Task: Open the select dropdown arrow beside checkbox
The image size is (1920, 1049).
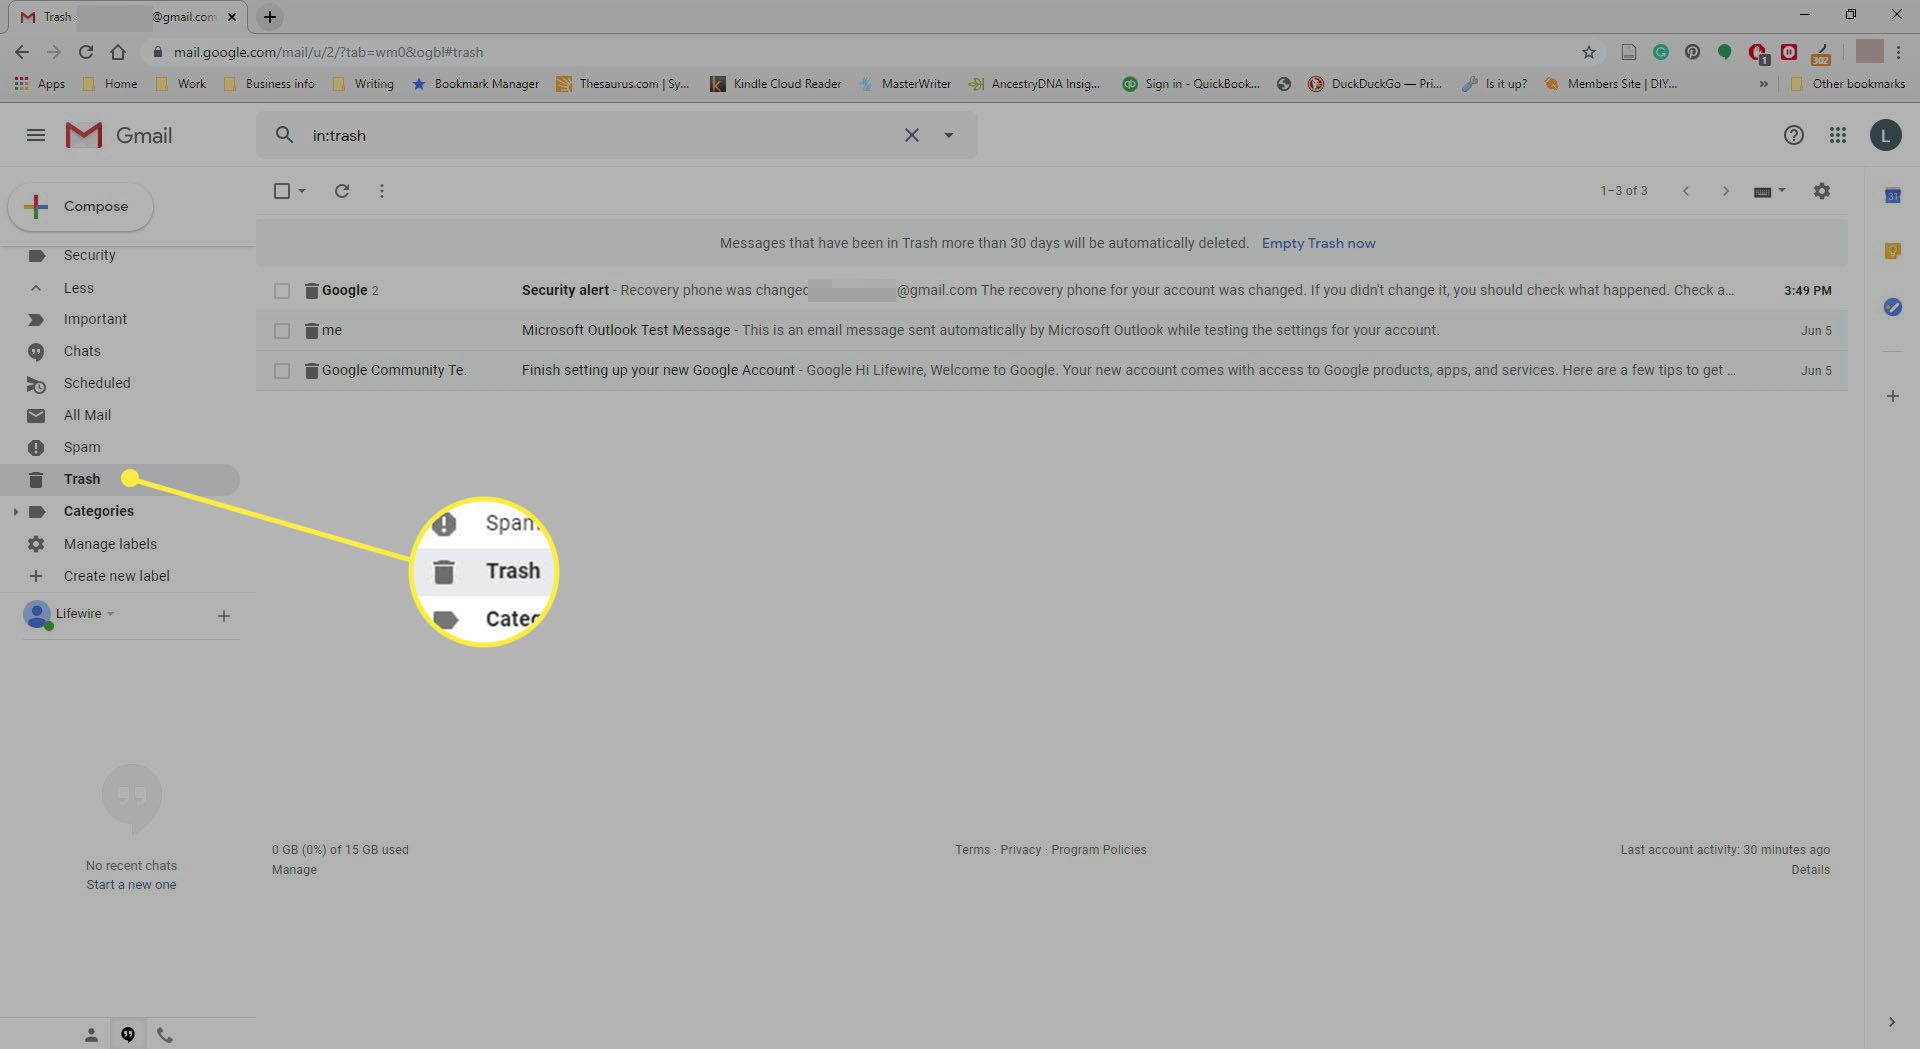Action: tap(302, 191)
